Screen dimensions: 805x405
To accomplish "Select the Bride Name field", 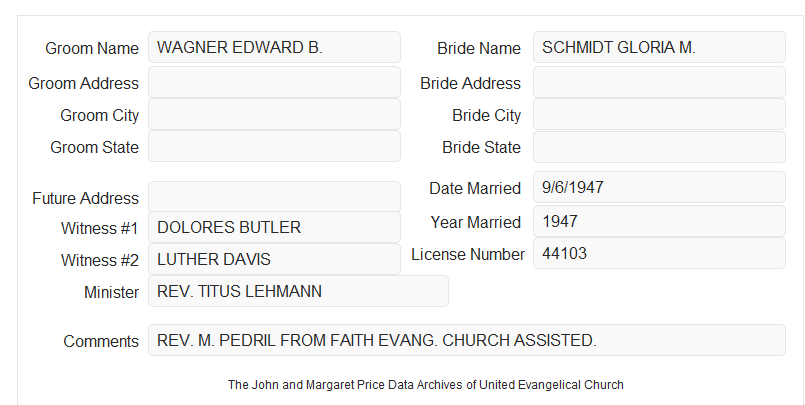I will pyautogui.click(x=659, y=47).
